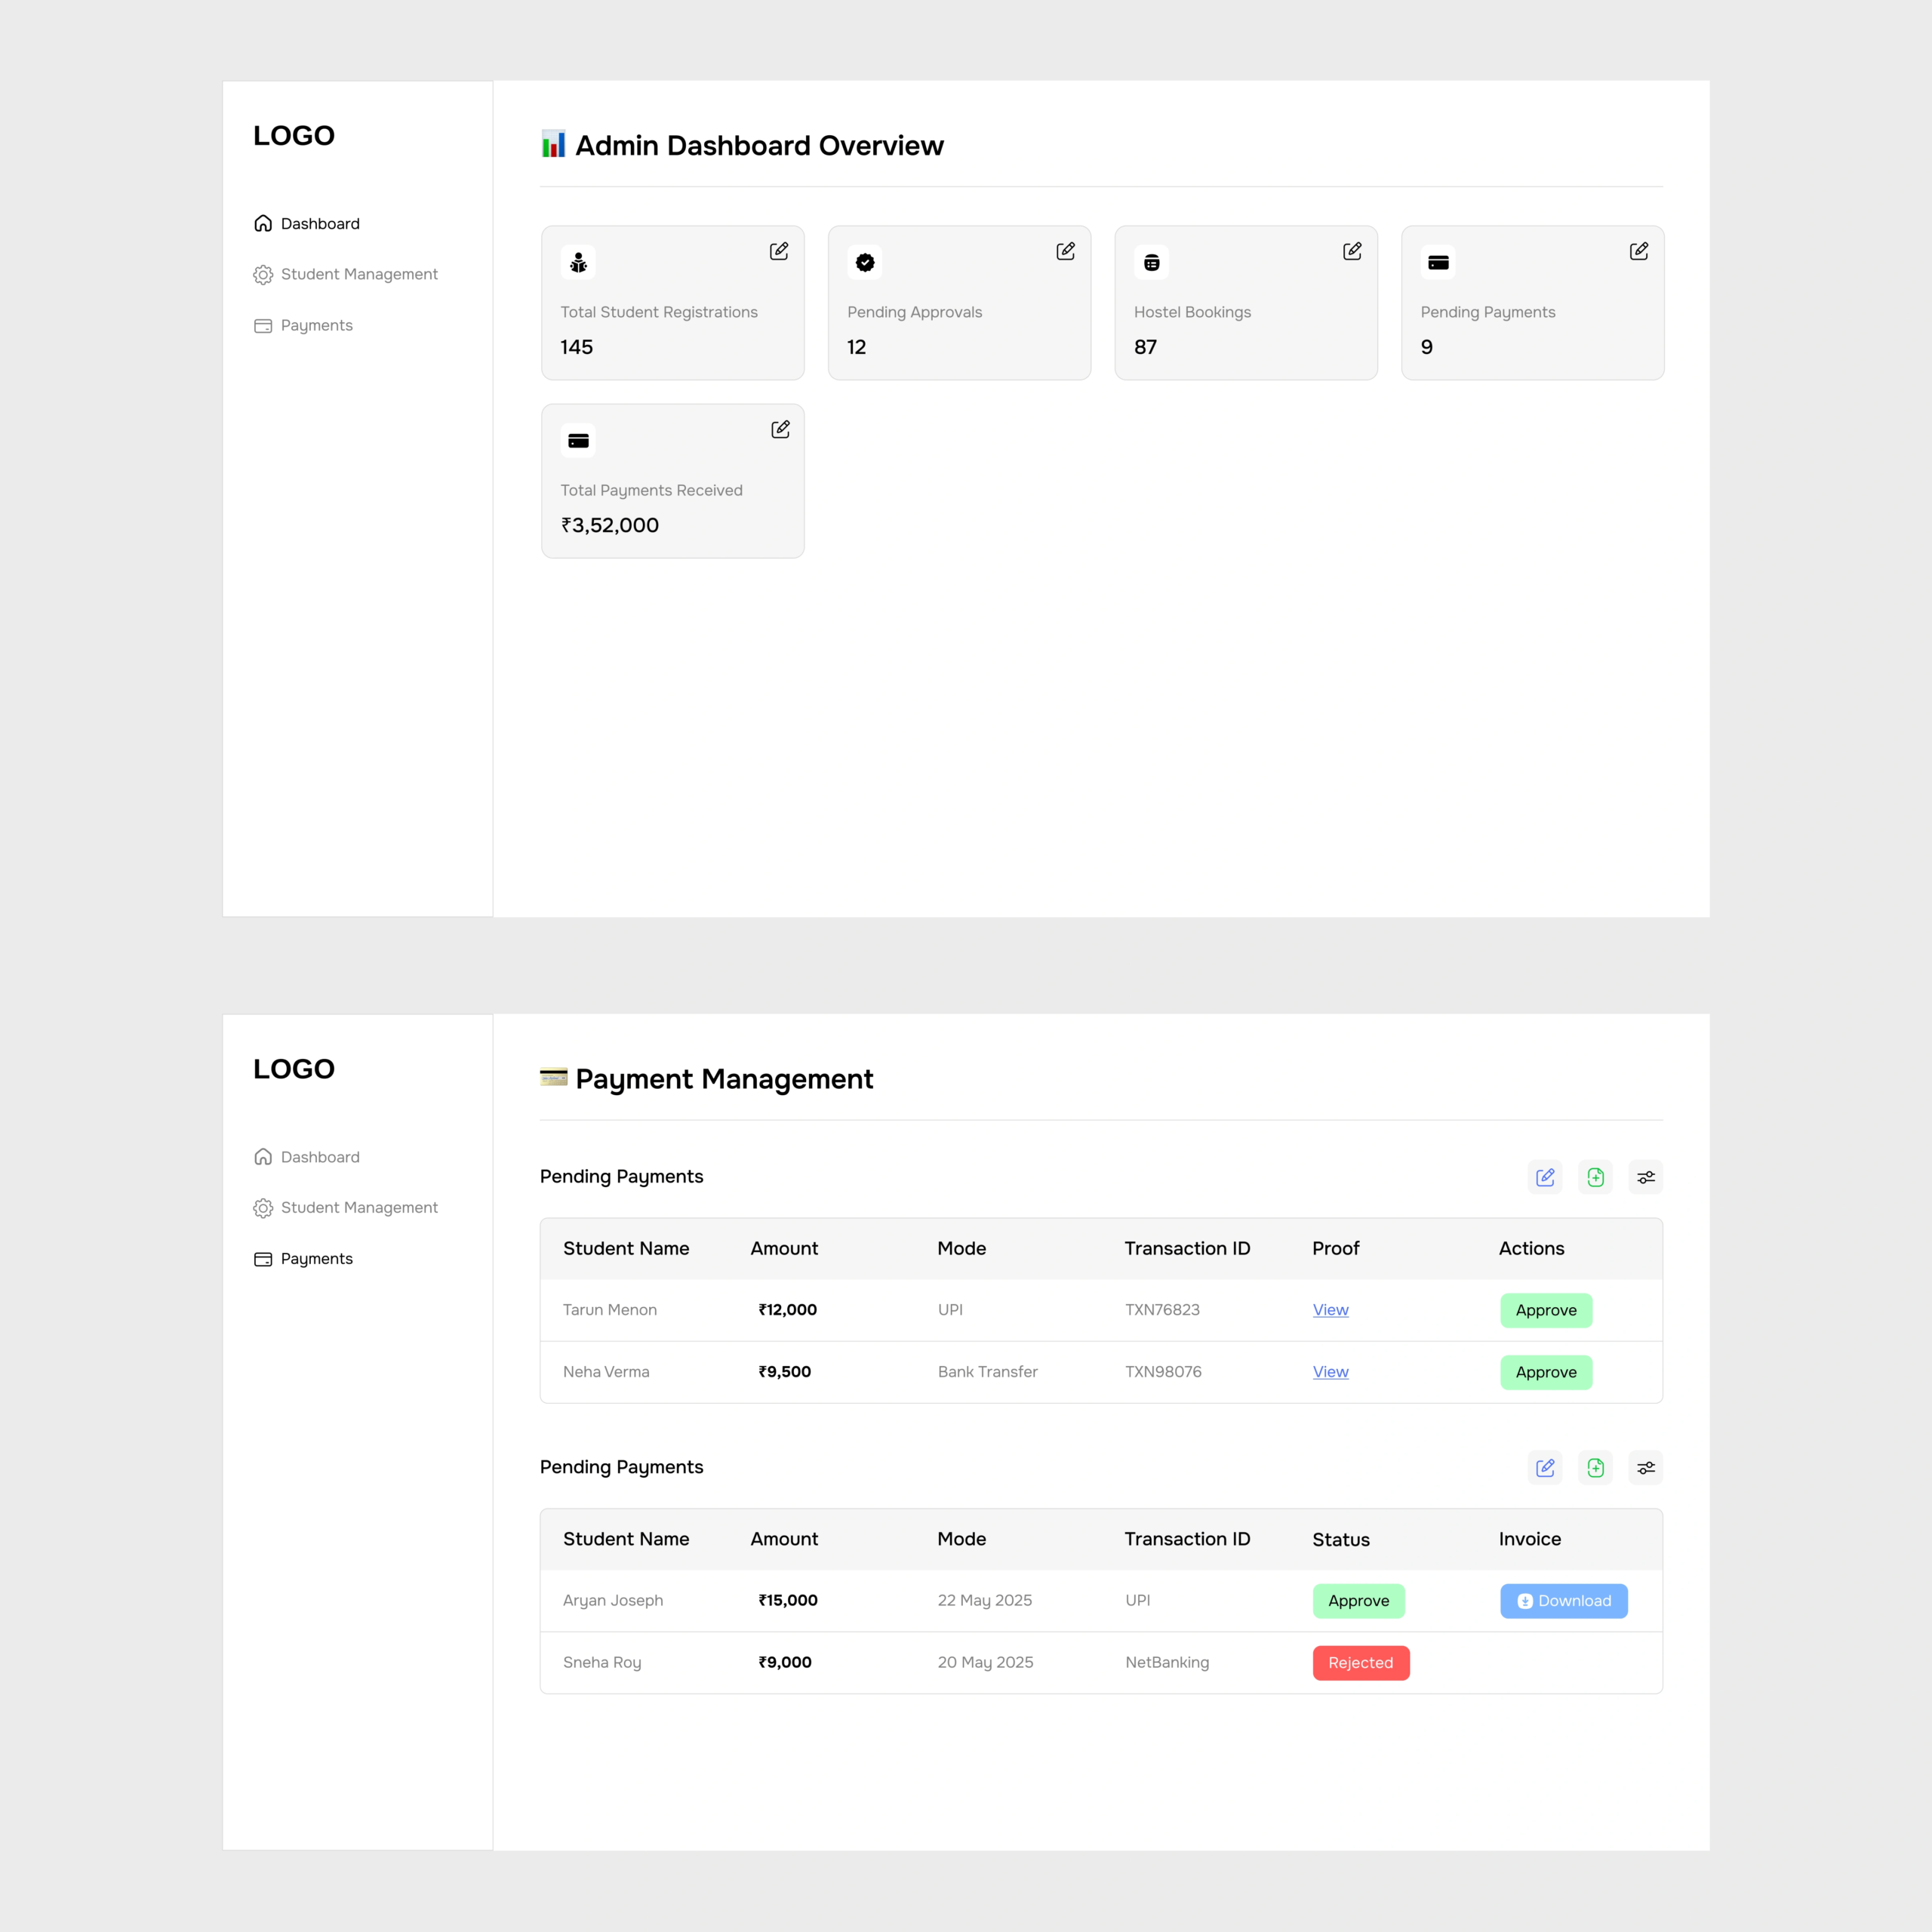
Task: Click filter icon above first payments table
Action: (1646, 1177)
